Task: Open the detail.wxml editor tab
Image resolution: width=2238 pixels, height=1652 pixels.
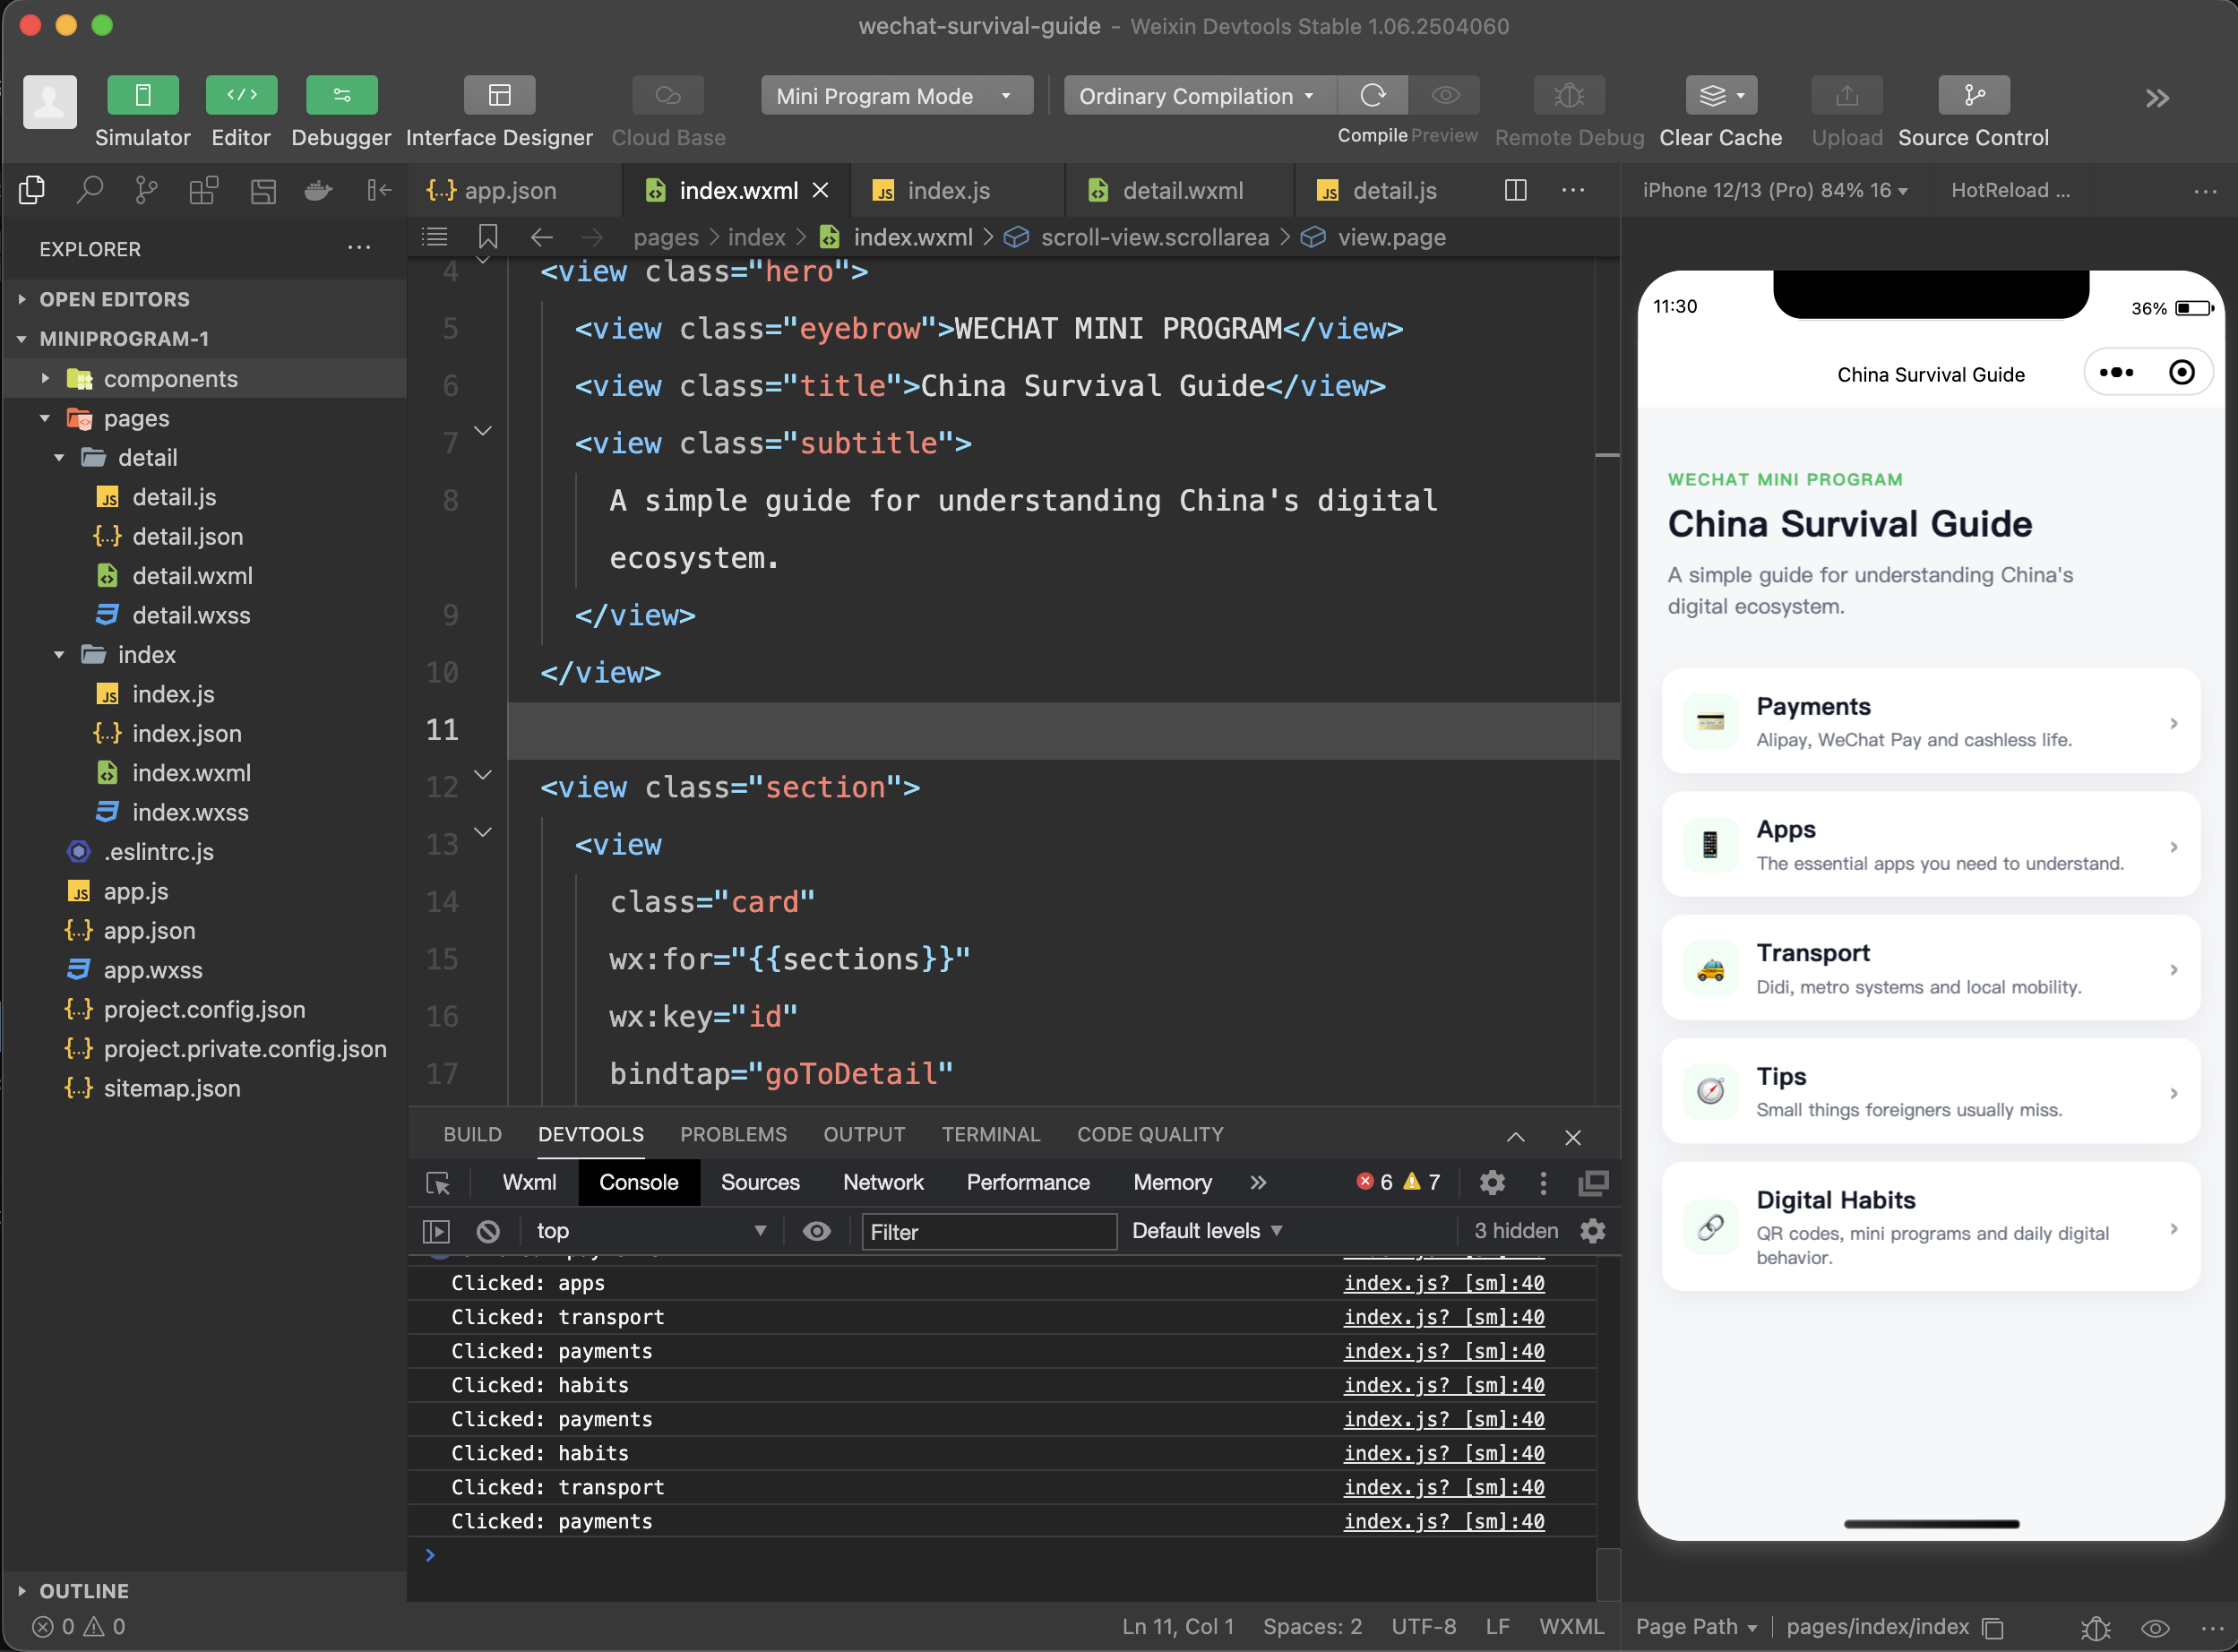Action: (1183, 190)
